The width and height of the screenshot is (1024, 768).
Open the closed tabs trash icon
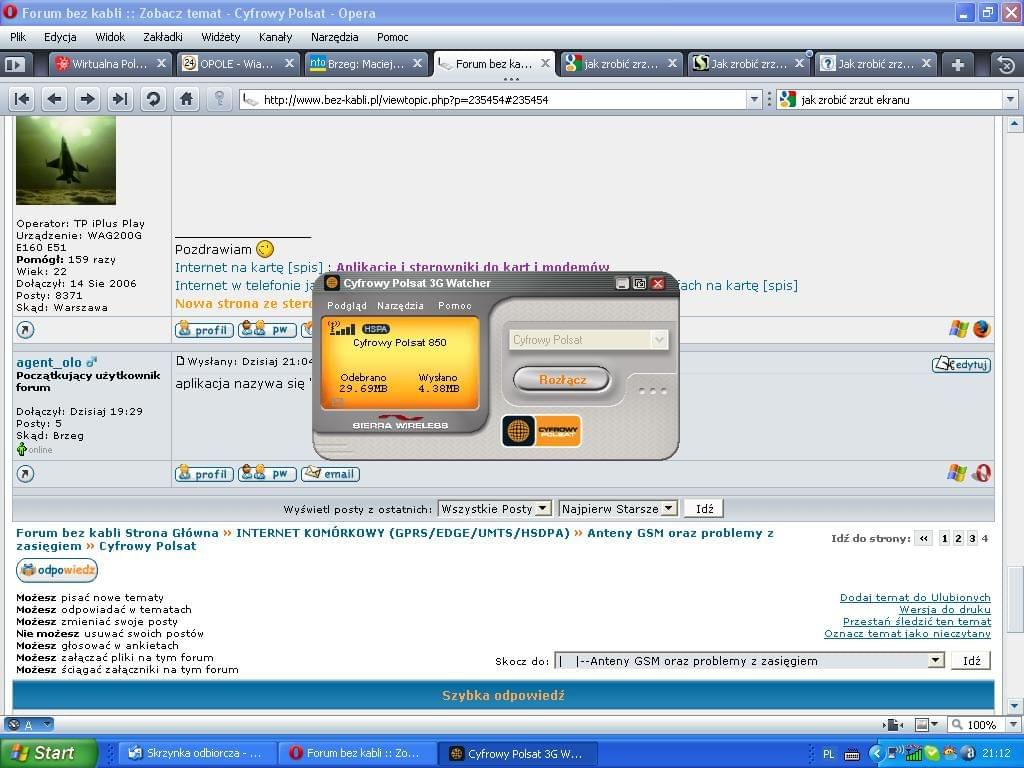click(x=1006, y=65)
